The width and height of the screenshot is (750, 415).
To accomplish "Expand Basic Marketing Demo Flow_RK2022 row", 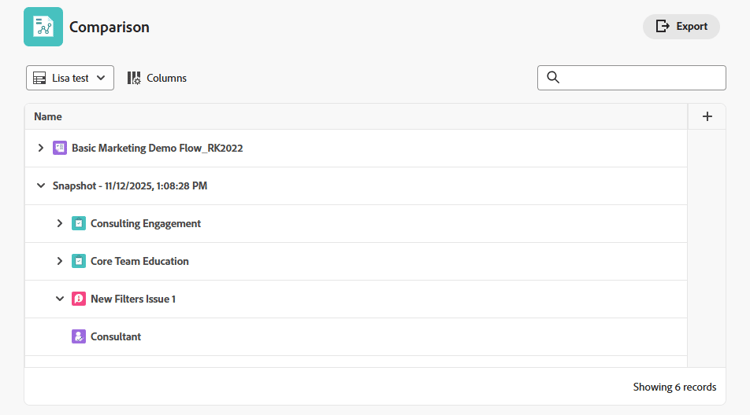I will (41, 148).
